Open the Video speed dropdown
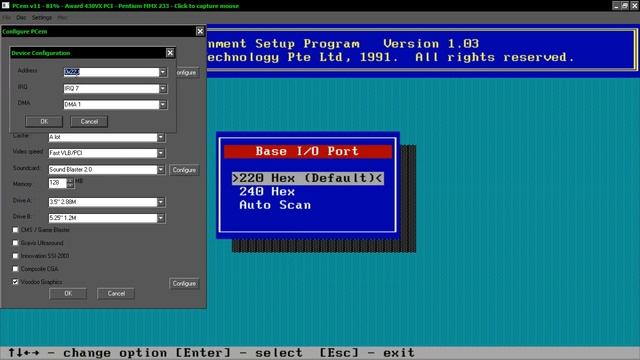 161,153
